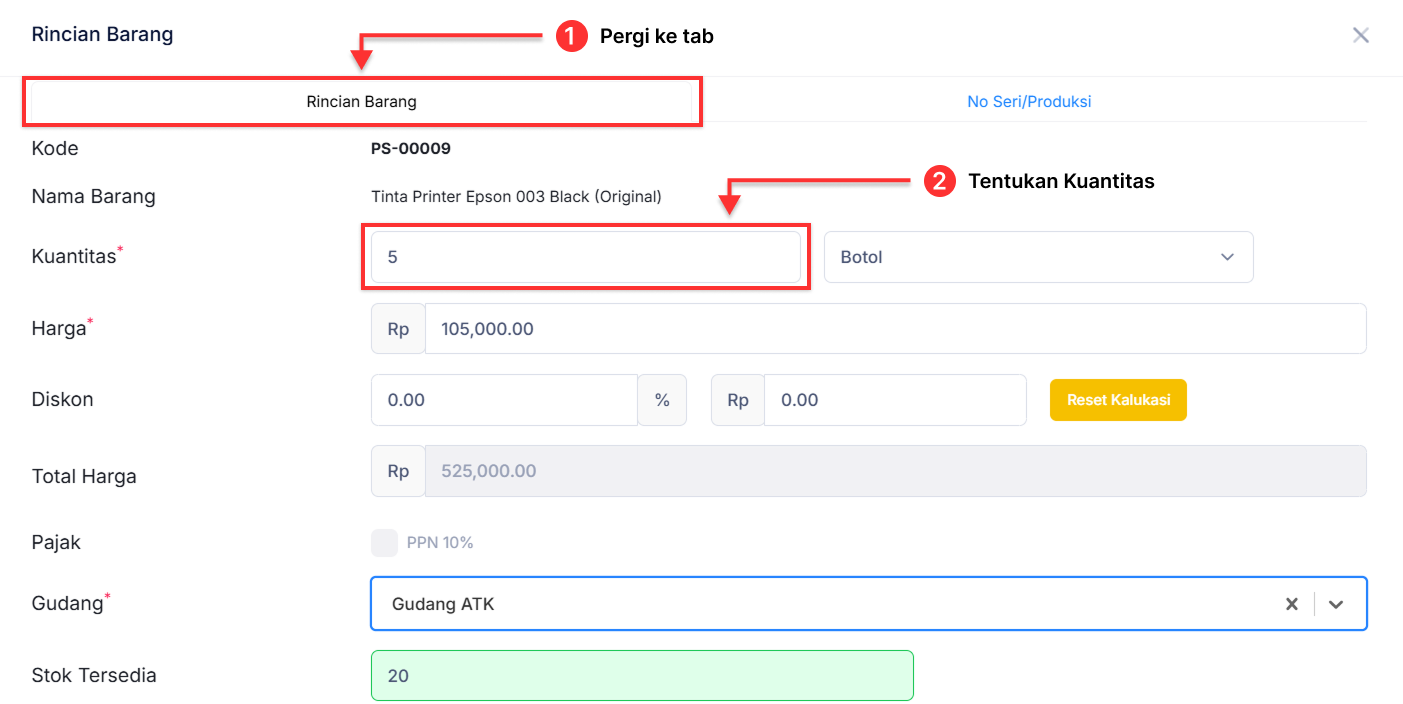
Task: Switch to the Rincian Barang tab
Action: click(x=361, y=101)
